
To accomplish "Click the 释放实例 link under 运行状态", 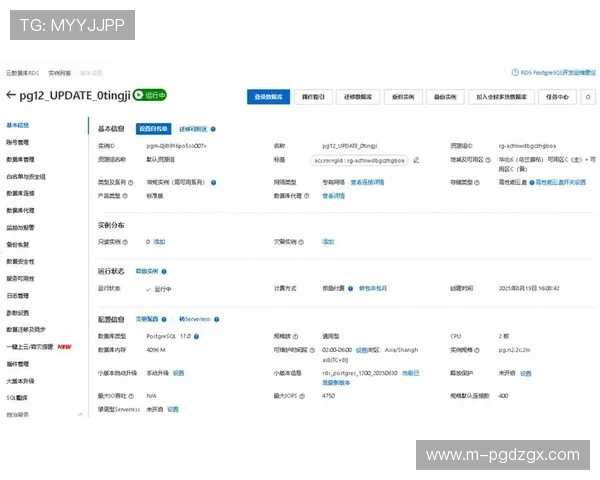I will (147, 271).
